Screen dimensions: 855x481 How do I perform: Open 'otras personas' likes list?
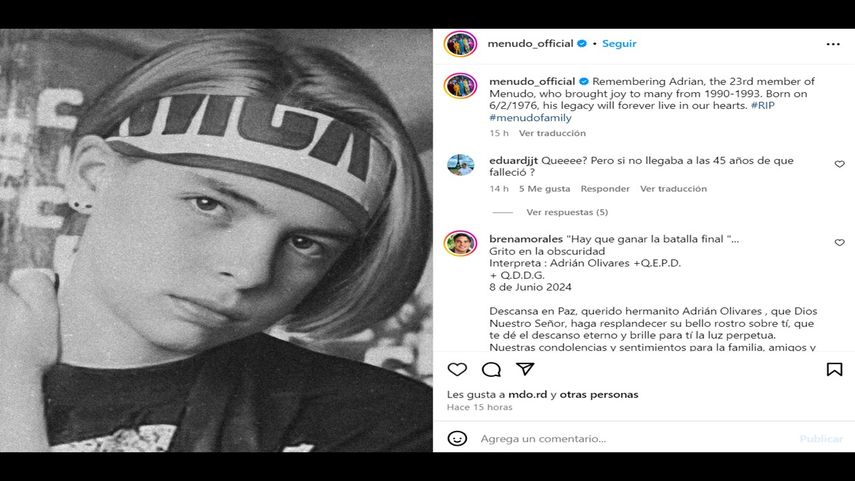598,394
